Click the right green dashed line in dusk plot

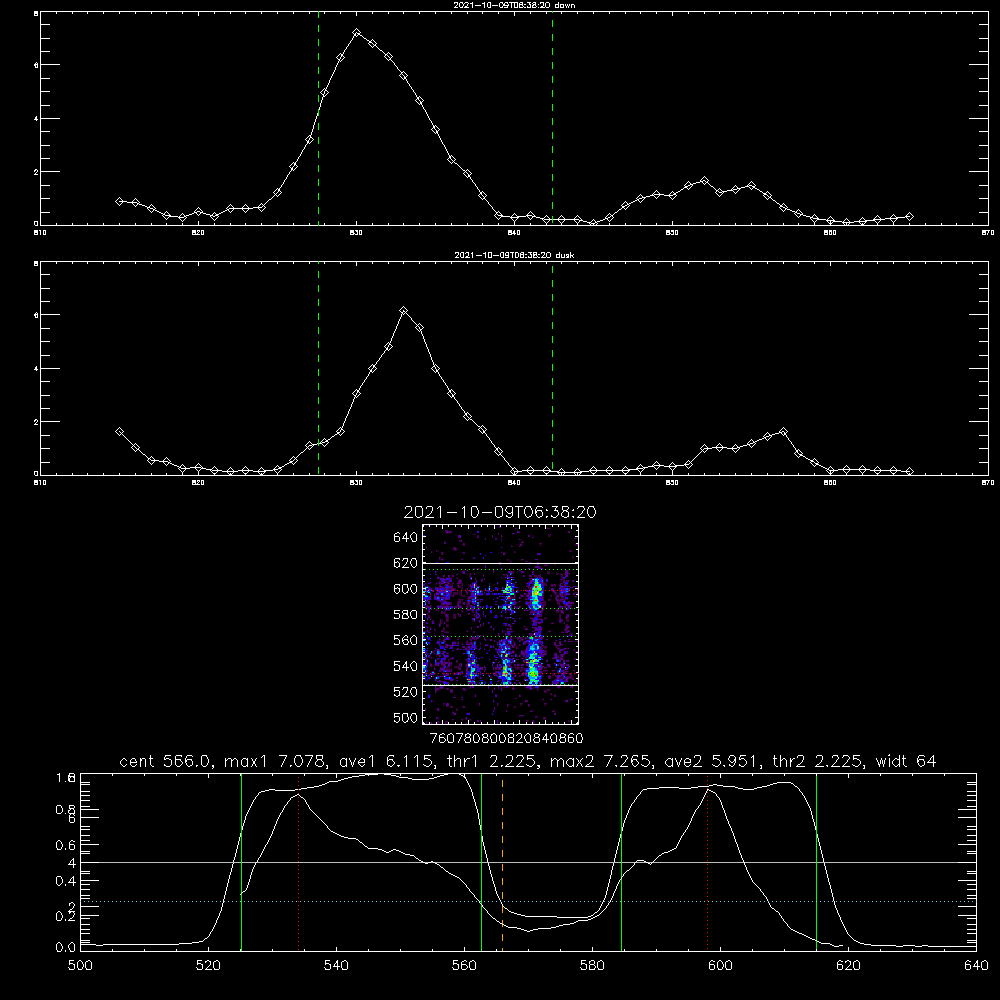tap(552, 371)
